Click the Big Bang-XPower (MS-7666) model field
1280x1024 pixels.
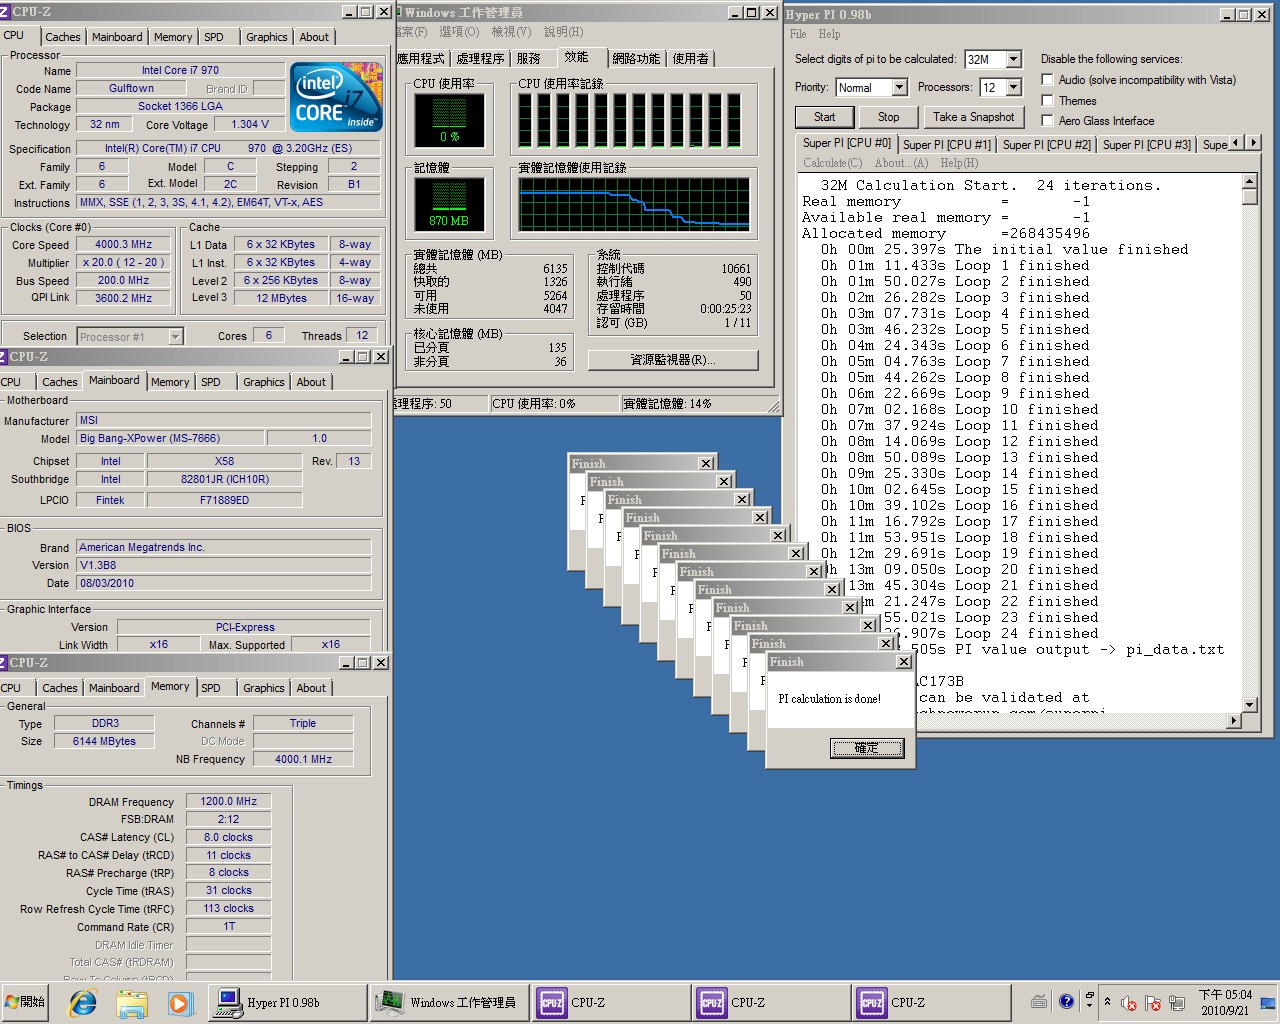[170, 438]
